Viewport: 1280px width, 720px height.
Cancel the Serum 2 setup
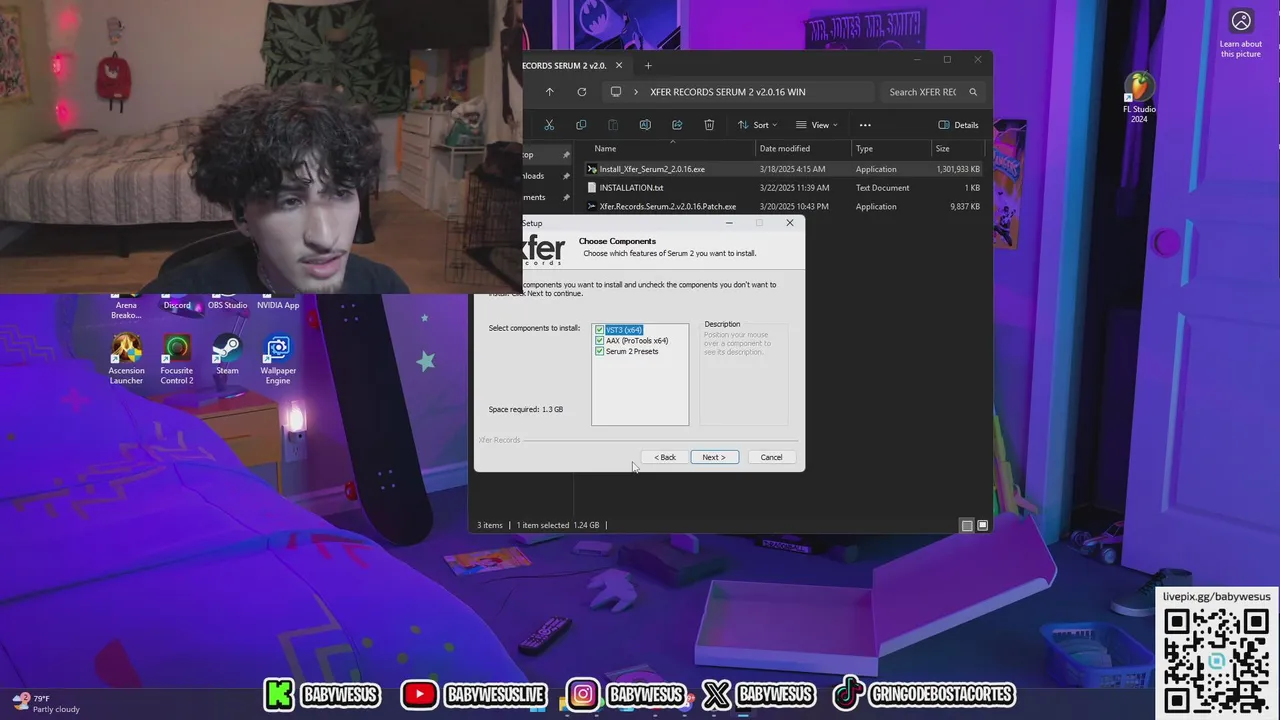click(771, 457)
